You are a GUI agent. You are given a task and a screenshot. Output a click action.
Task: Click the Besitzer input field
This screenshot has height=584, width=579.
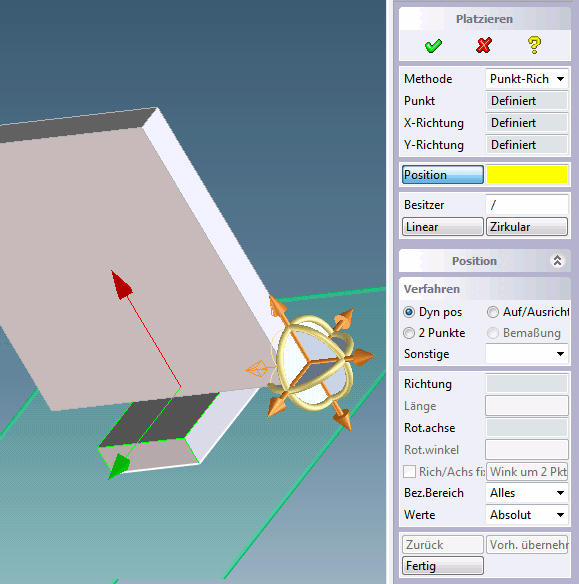coord(527,205)
